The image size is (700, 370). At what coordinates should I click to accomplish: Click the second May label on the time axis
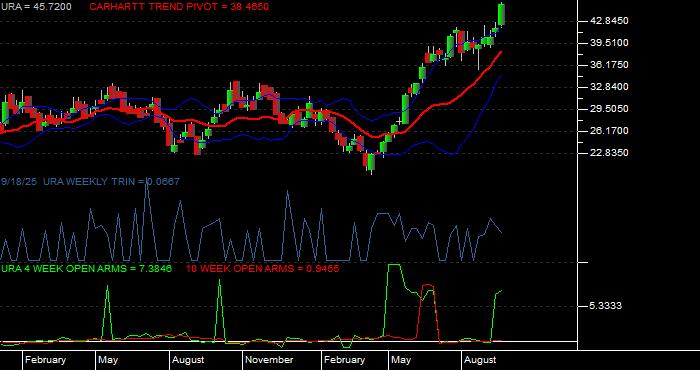(401, 360)
